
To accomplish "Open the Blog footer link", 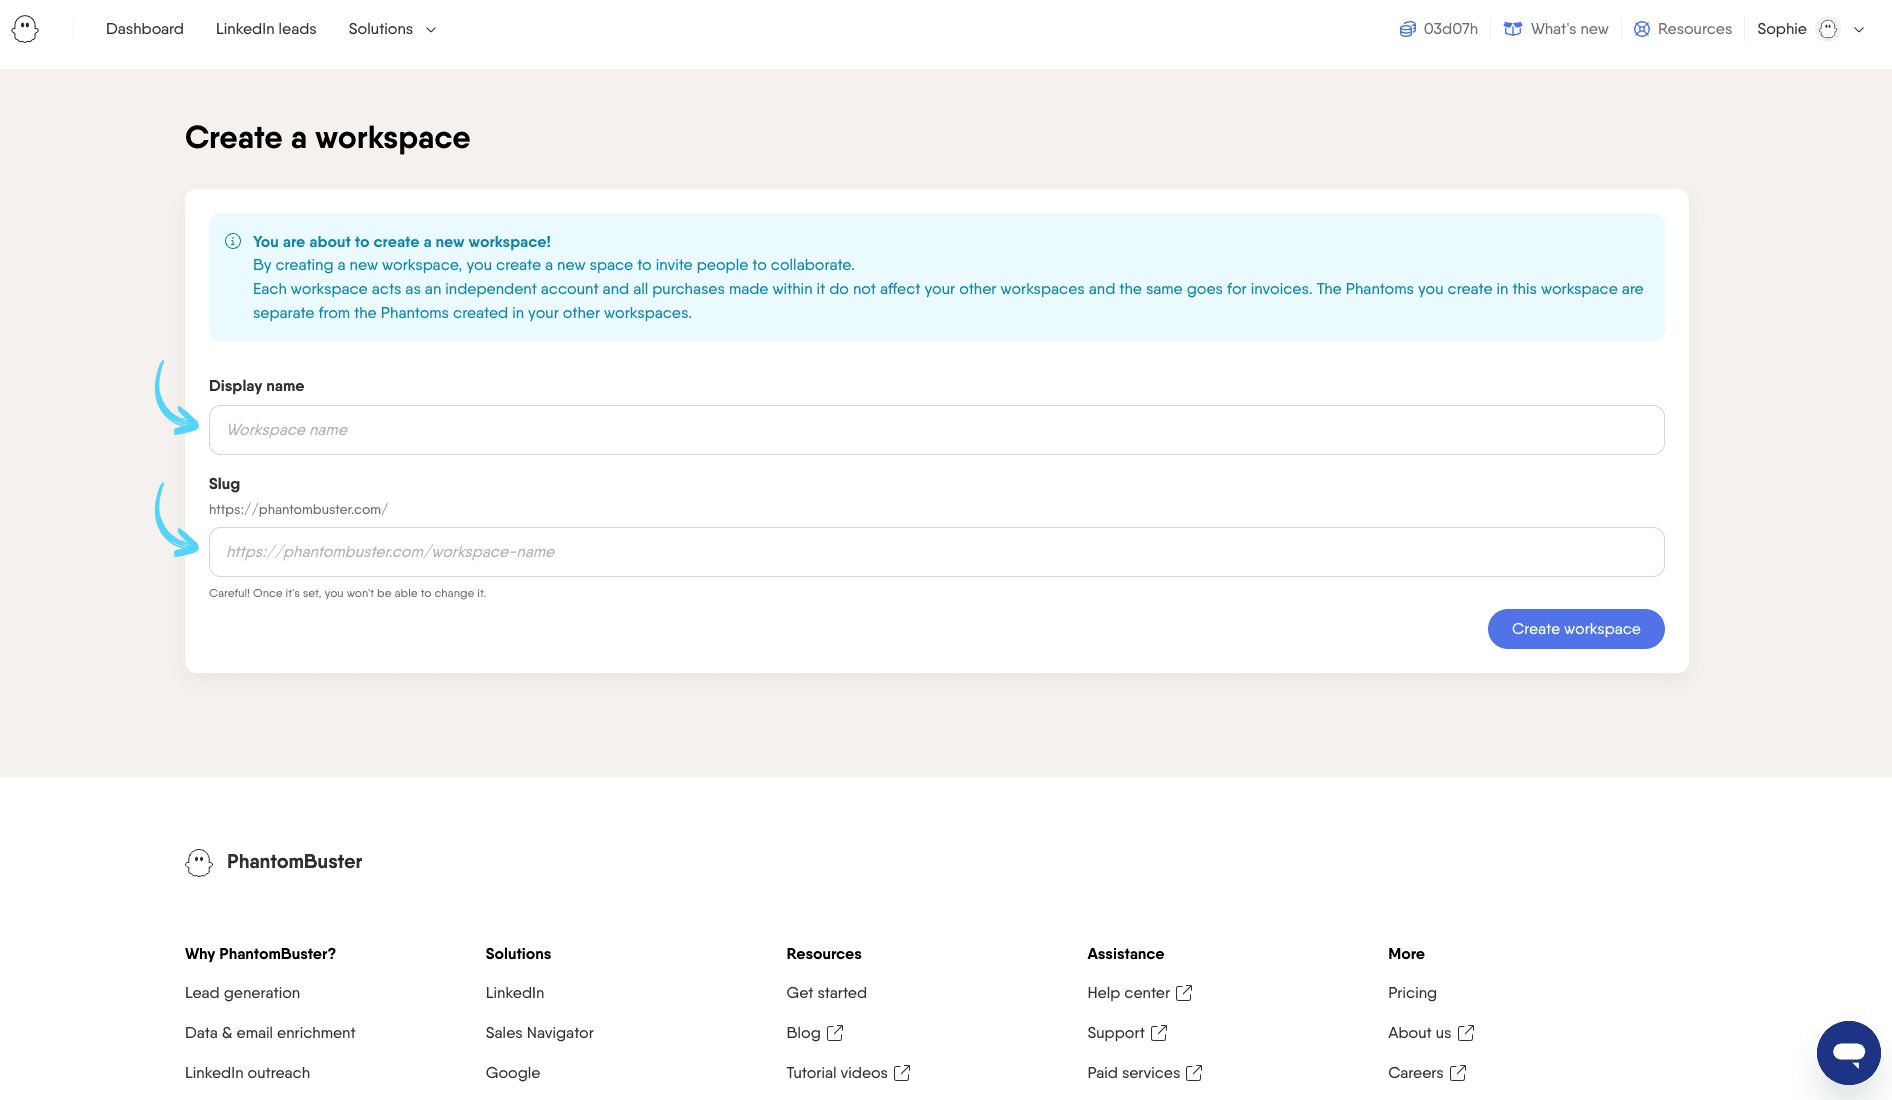I will coord(804,1033).
